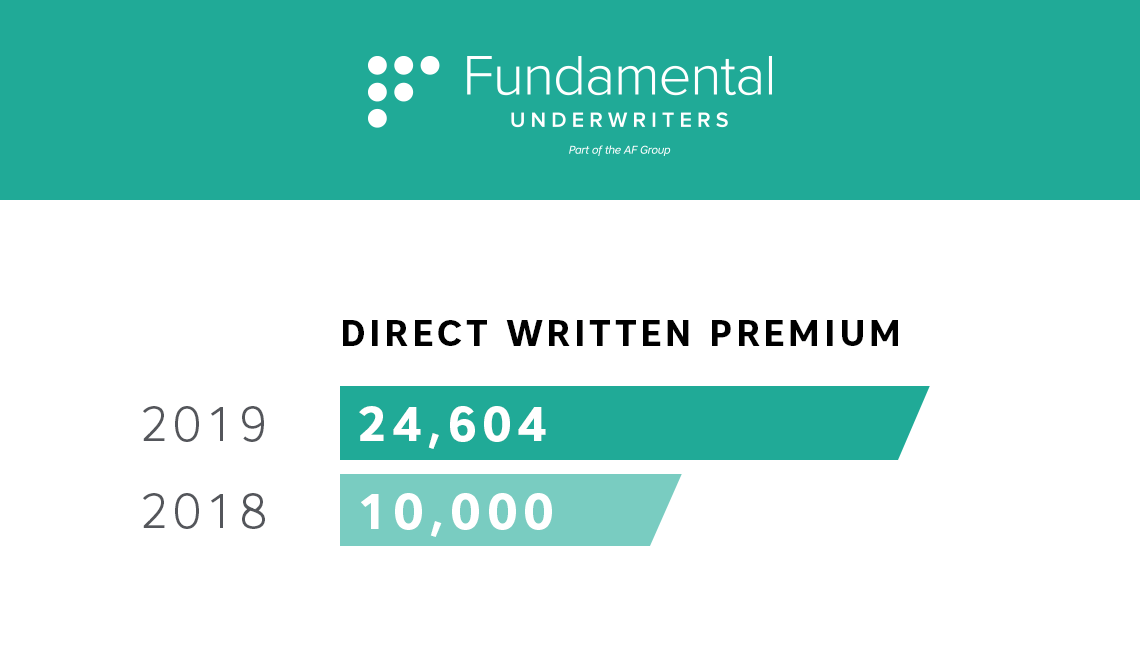Click the Fundamental wordmark text
This screenshot has height=666, width=1140.
tap(619, 77)
